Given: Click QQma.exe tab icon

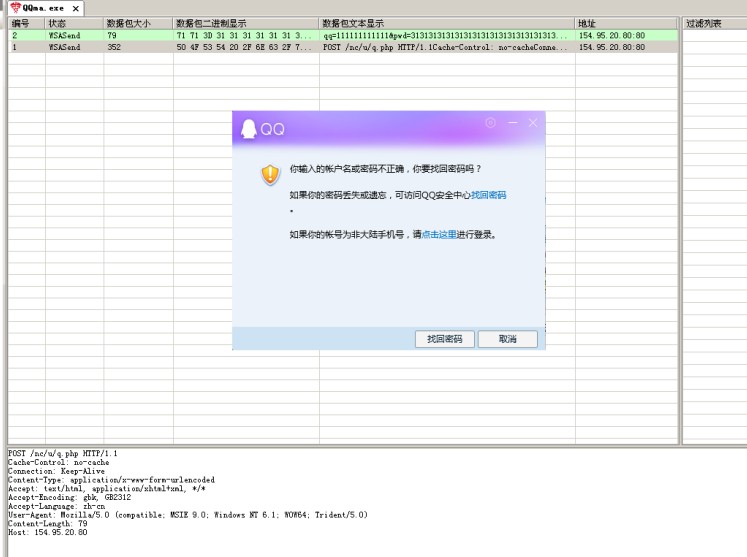Looking at the screenshot, I should 16,8.
